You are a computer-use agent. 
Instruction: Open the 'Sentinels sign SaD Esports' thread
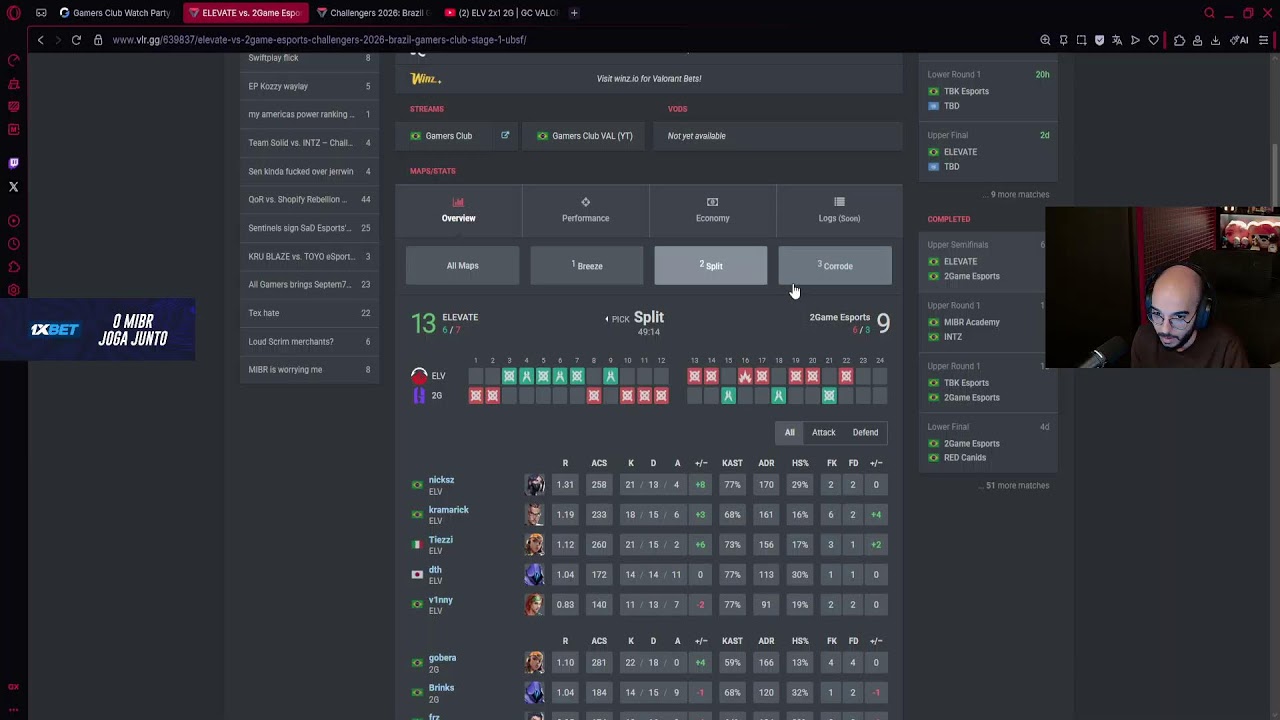click(309, 228)
